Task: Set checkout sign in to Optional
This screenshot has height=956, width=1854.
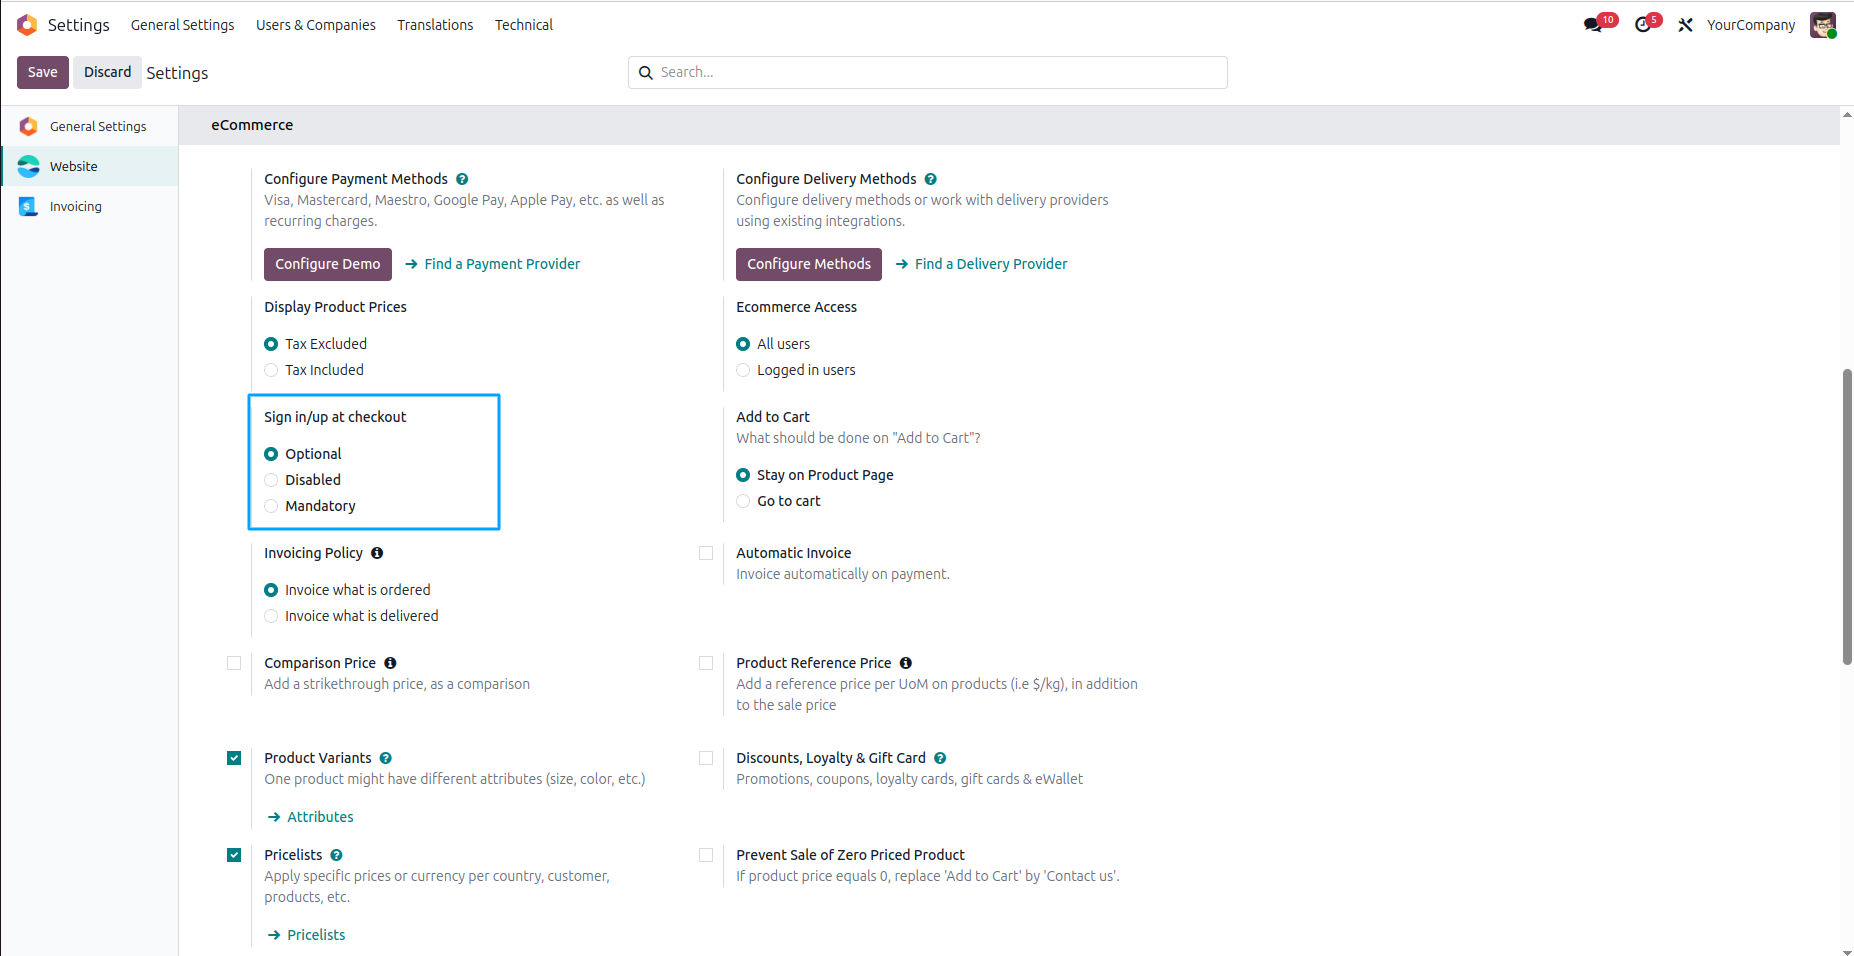Action: click(271, 454)
